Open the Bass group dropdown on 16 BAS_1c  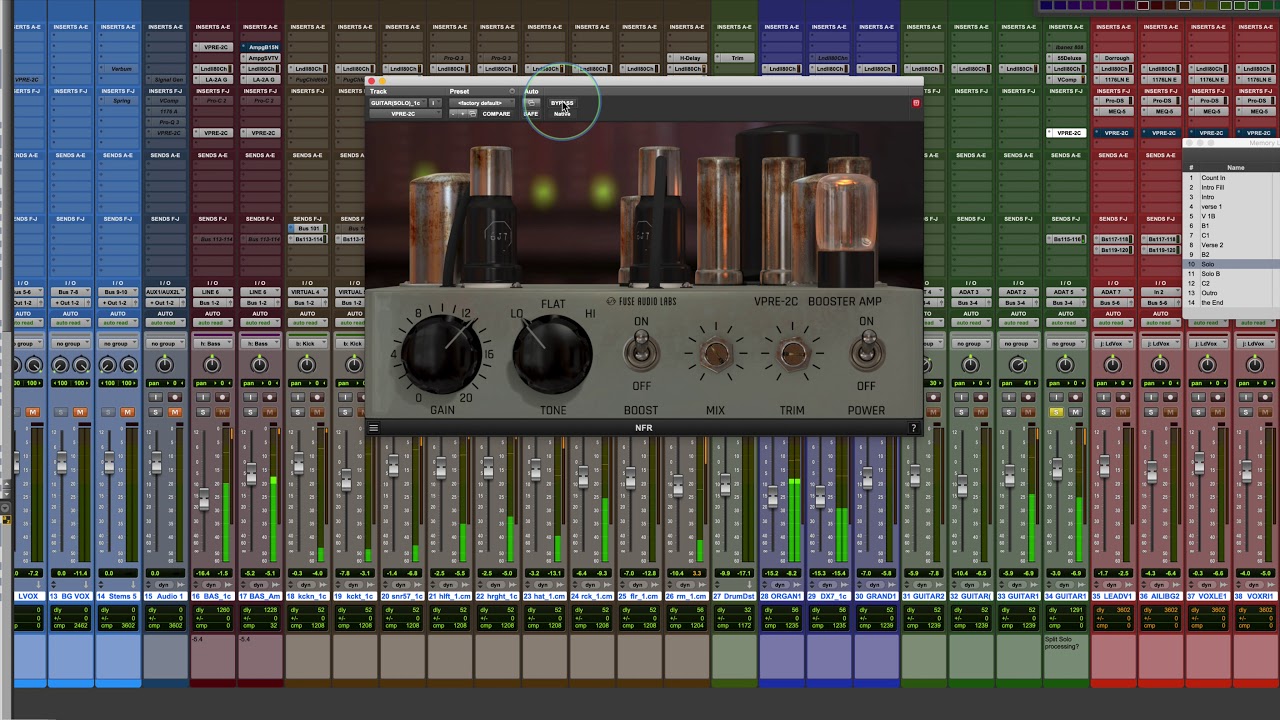(x=213, y=344)
